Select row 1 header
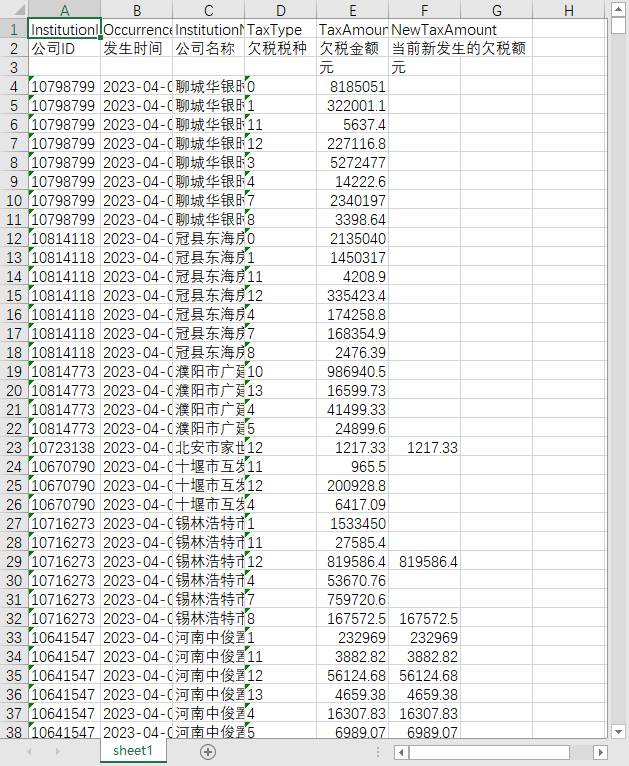Image resolution: width=629 pixels, height=766 pixels. (14, 29)
